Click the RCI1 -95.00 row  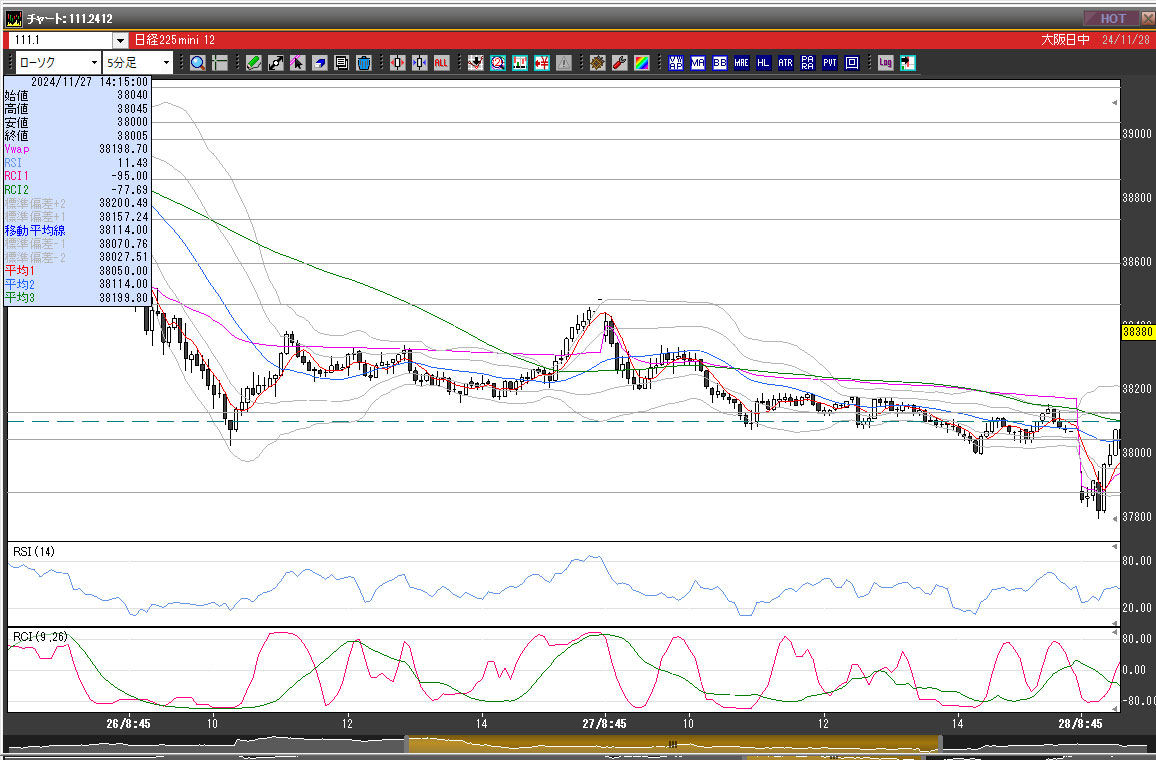tap(76, 176)
